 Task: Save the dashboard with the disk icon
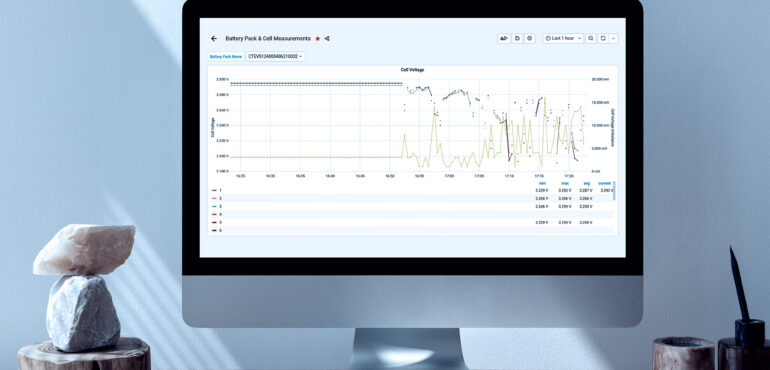(x=517, y=38)
